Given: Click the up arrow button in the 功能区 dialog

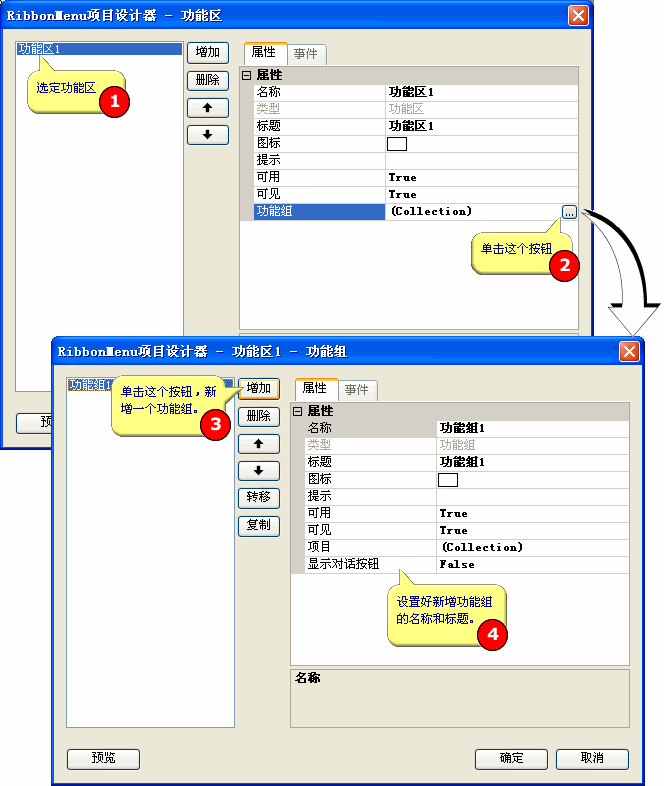Looking at the screenshot, I should [x=208, y=107].
